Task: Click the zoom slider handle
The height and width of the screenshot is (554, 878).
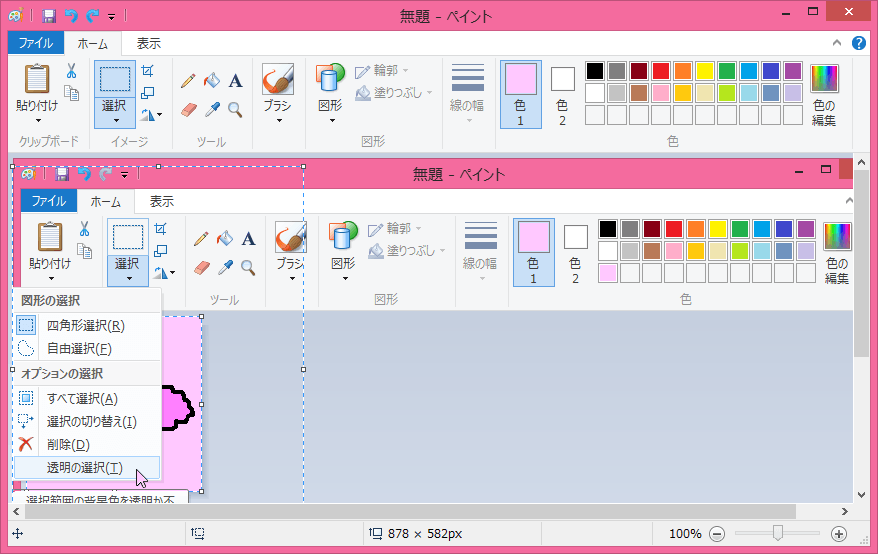Action: [x=777, y=533]
